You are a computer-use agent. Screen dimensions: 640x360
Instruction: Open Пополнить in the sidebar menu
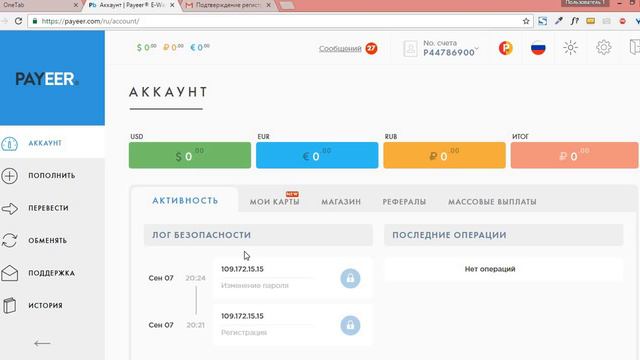pyautogui.click(x=51, y=176)
